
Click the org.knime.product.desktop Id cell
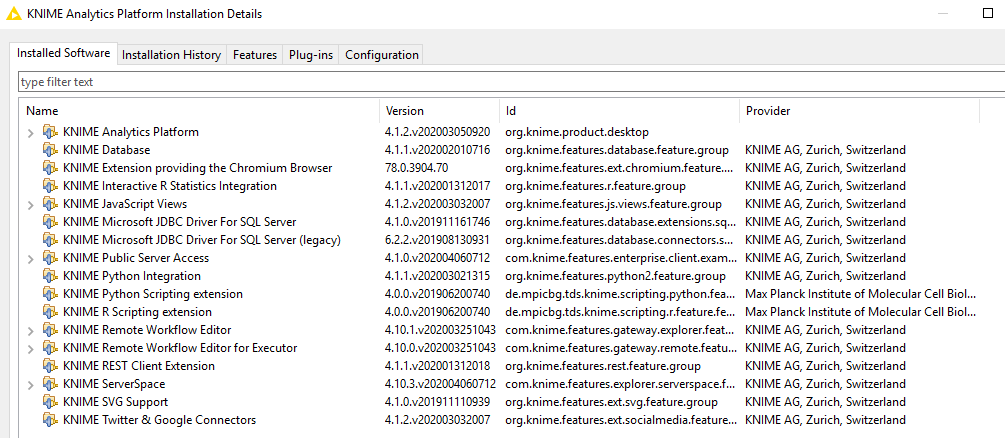[577, 132]
